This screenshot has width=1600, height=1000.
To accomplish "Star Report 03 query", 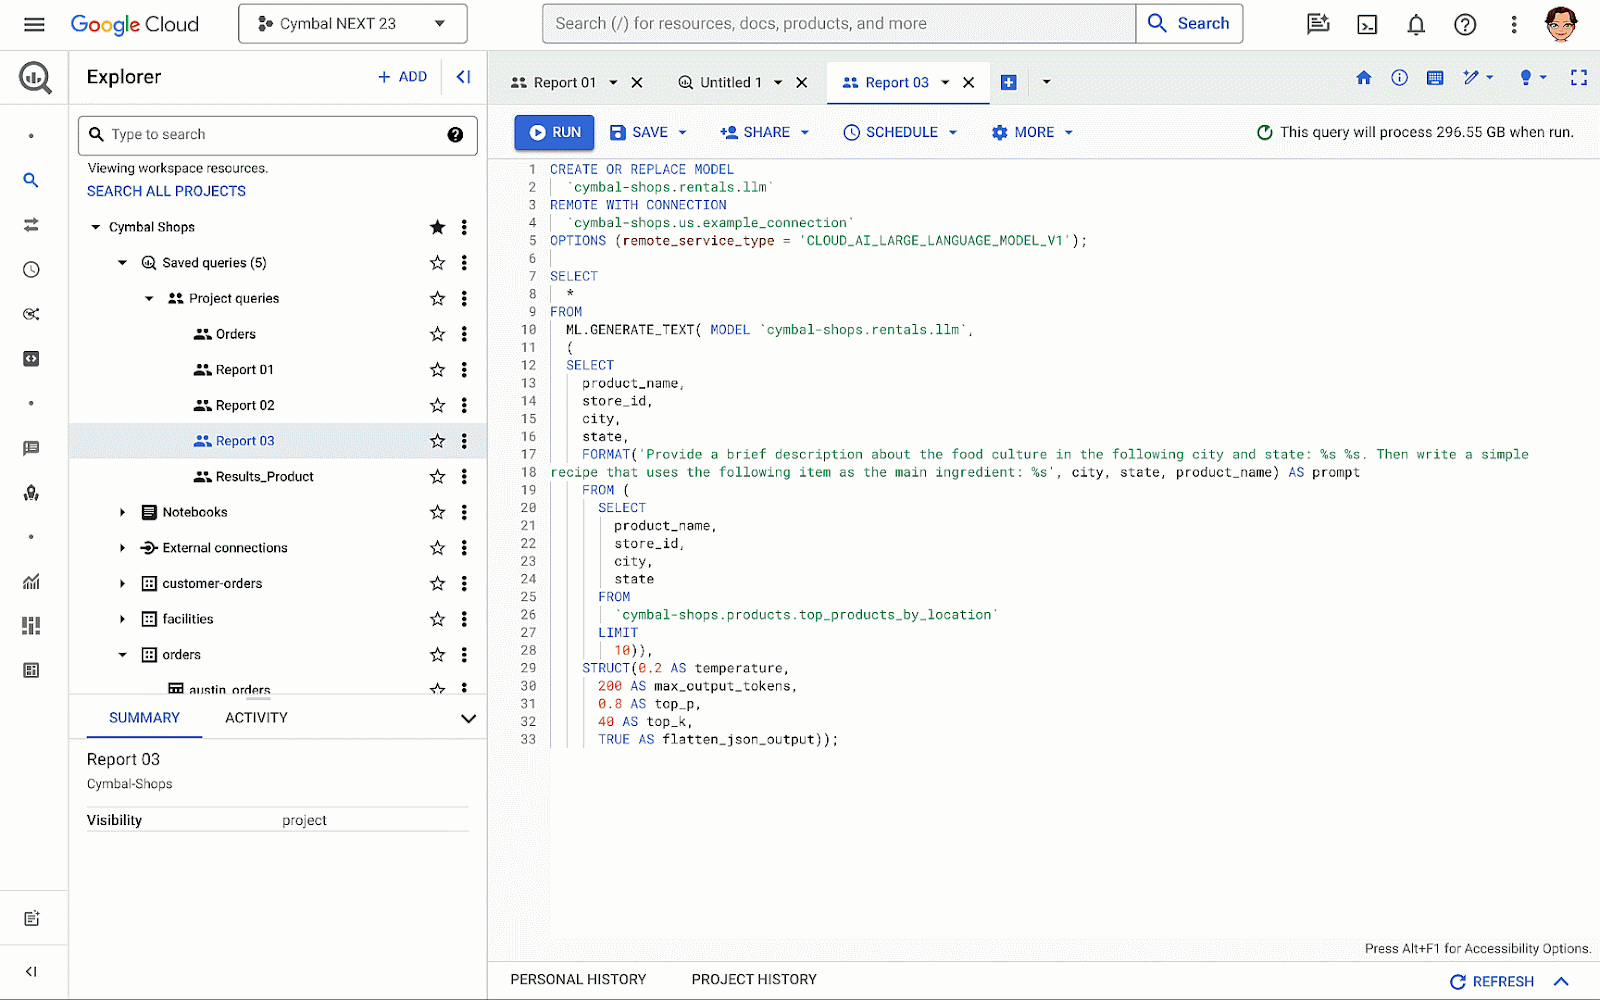I will 437,441.
